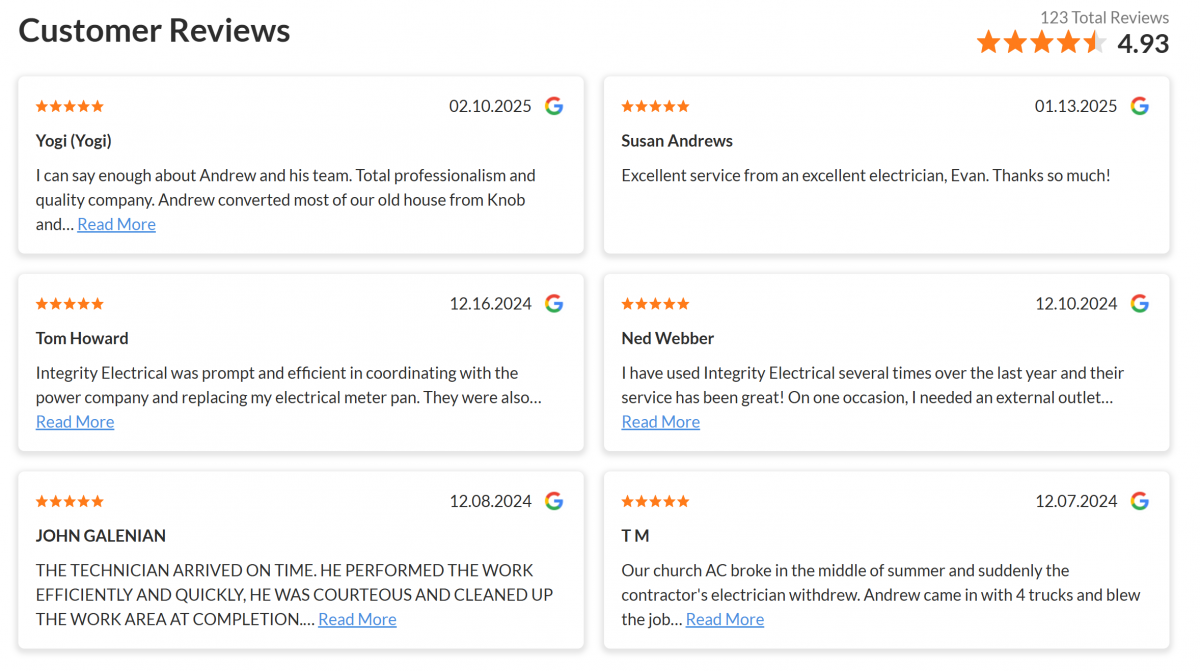Image resolution: width=1200 pixels, height=671 pixels.
Task: Expand Tom Howard's review with Read More
Action: tap(75, 422)
